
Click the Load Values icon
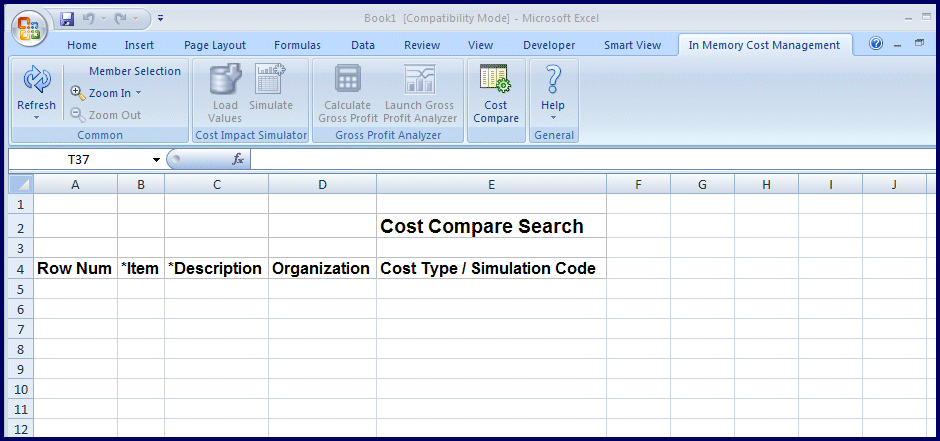click(225, 80)
